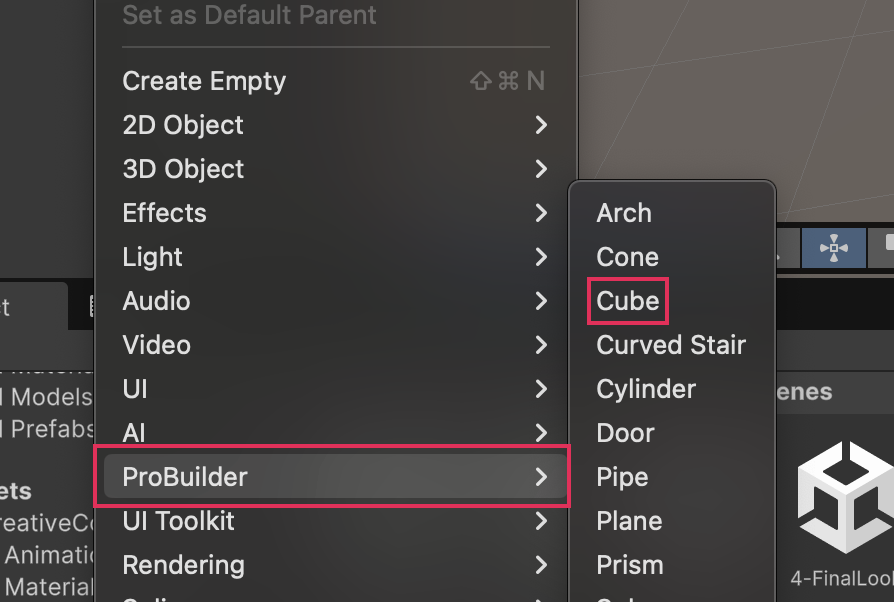
Task: Open the Effects submenu
Action: [164, 213]
